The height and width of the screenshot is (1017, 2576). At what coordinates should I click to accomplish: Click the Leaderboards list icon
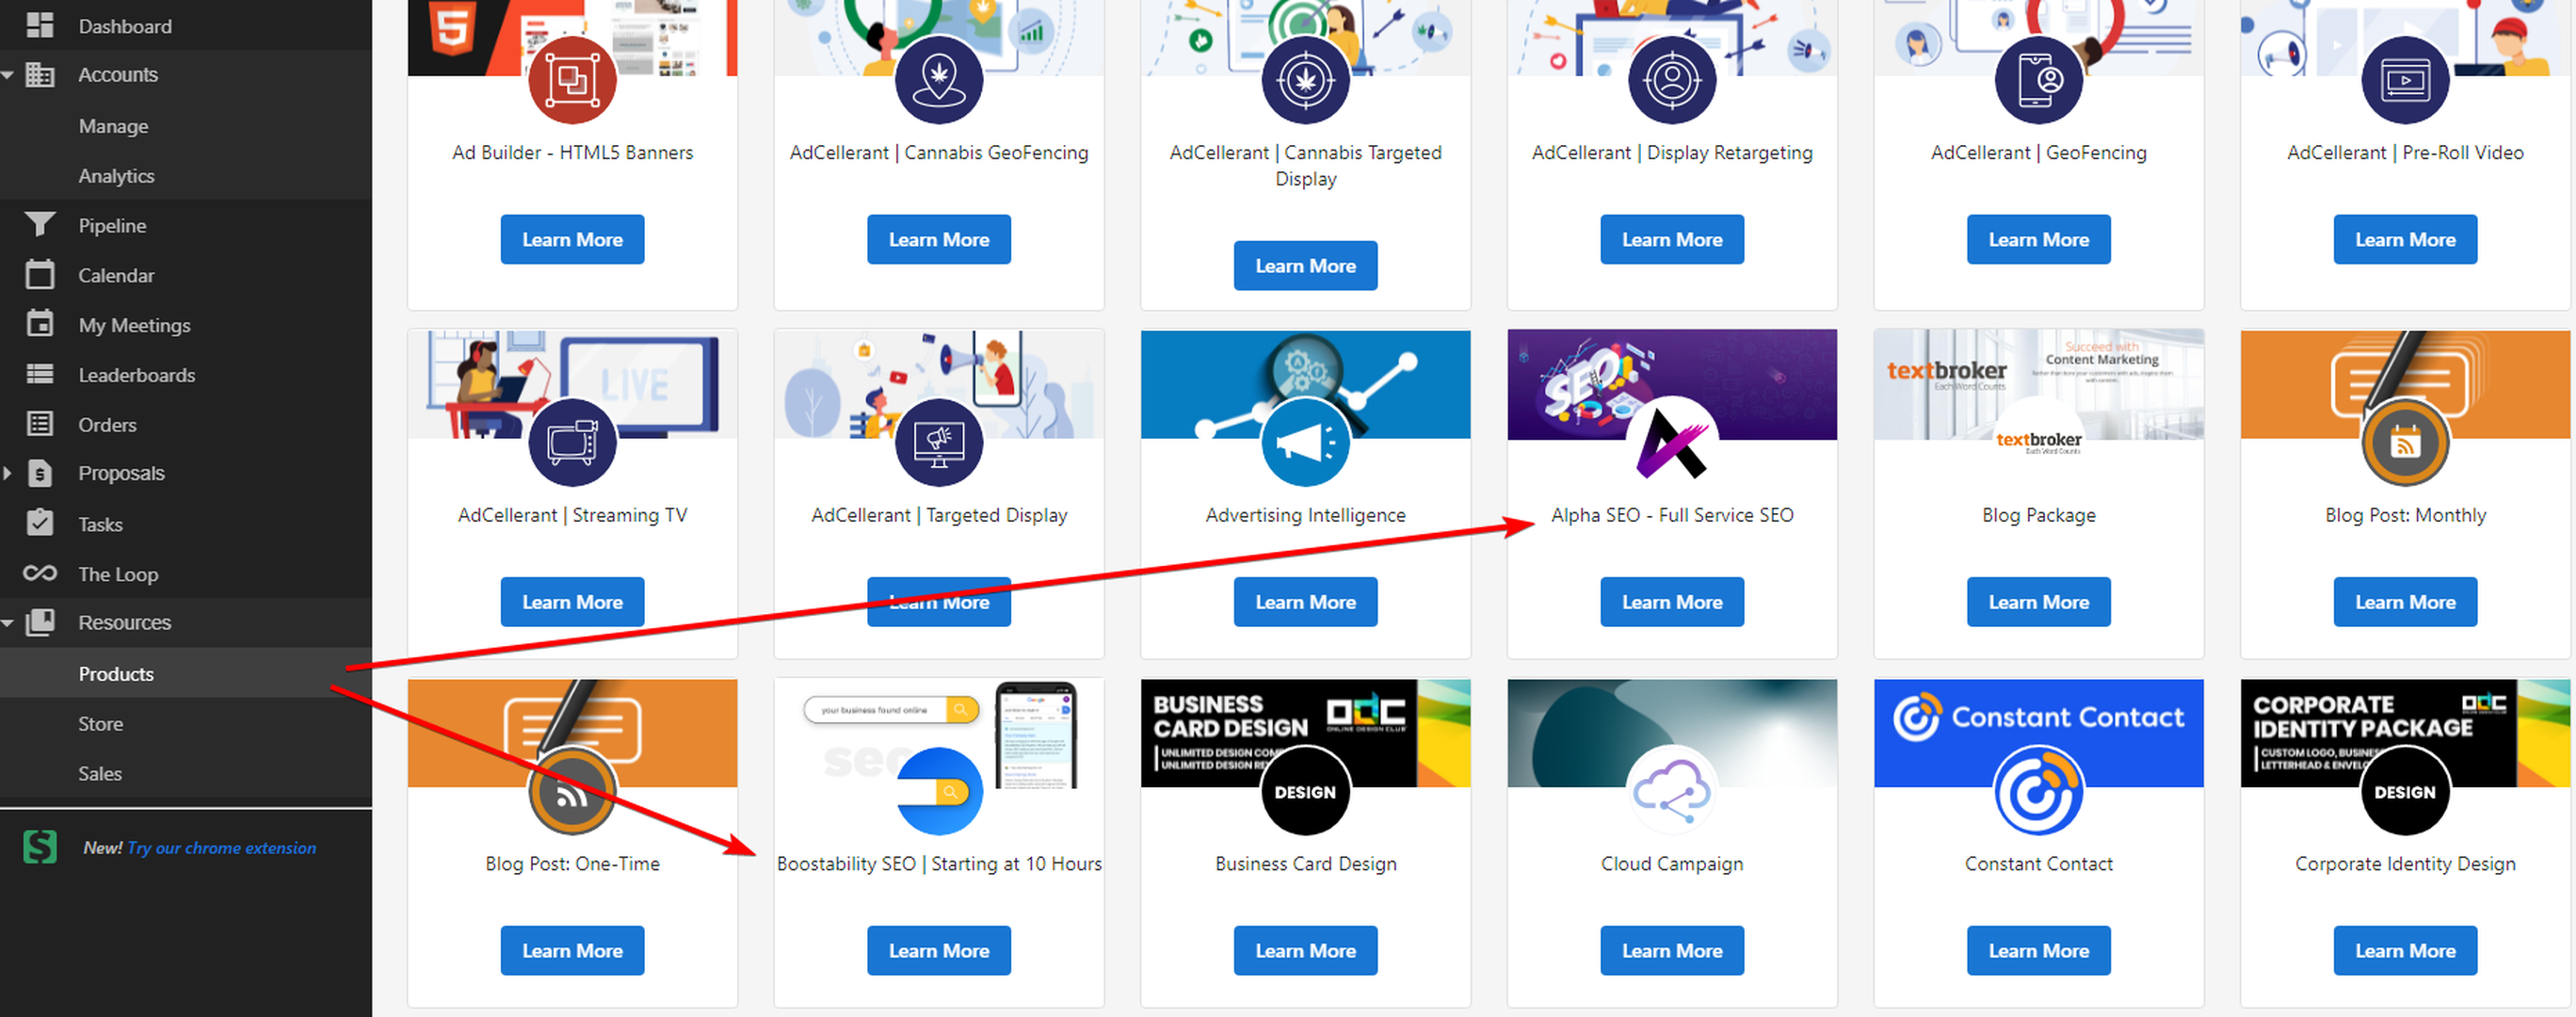[x=40, y=374]
